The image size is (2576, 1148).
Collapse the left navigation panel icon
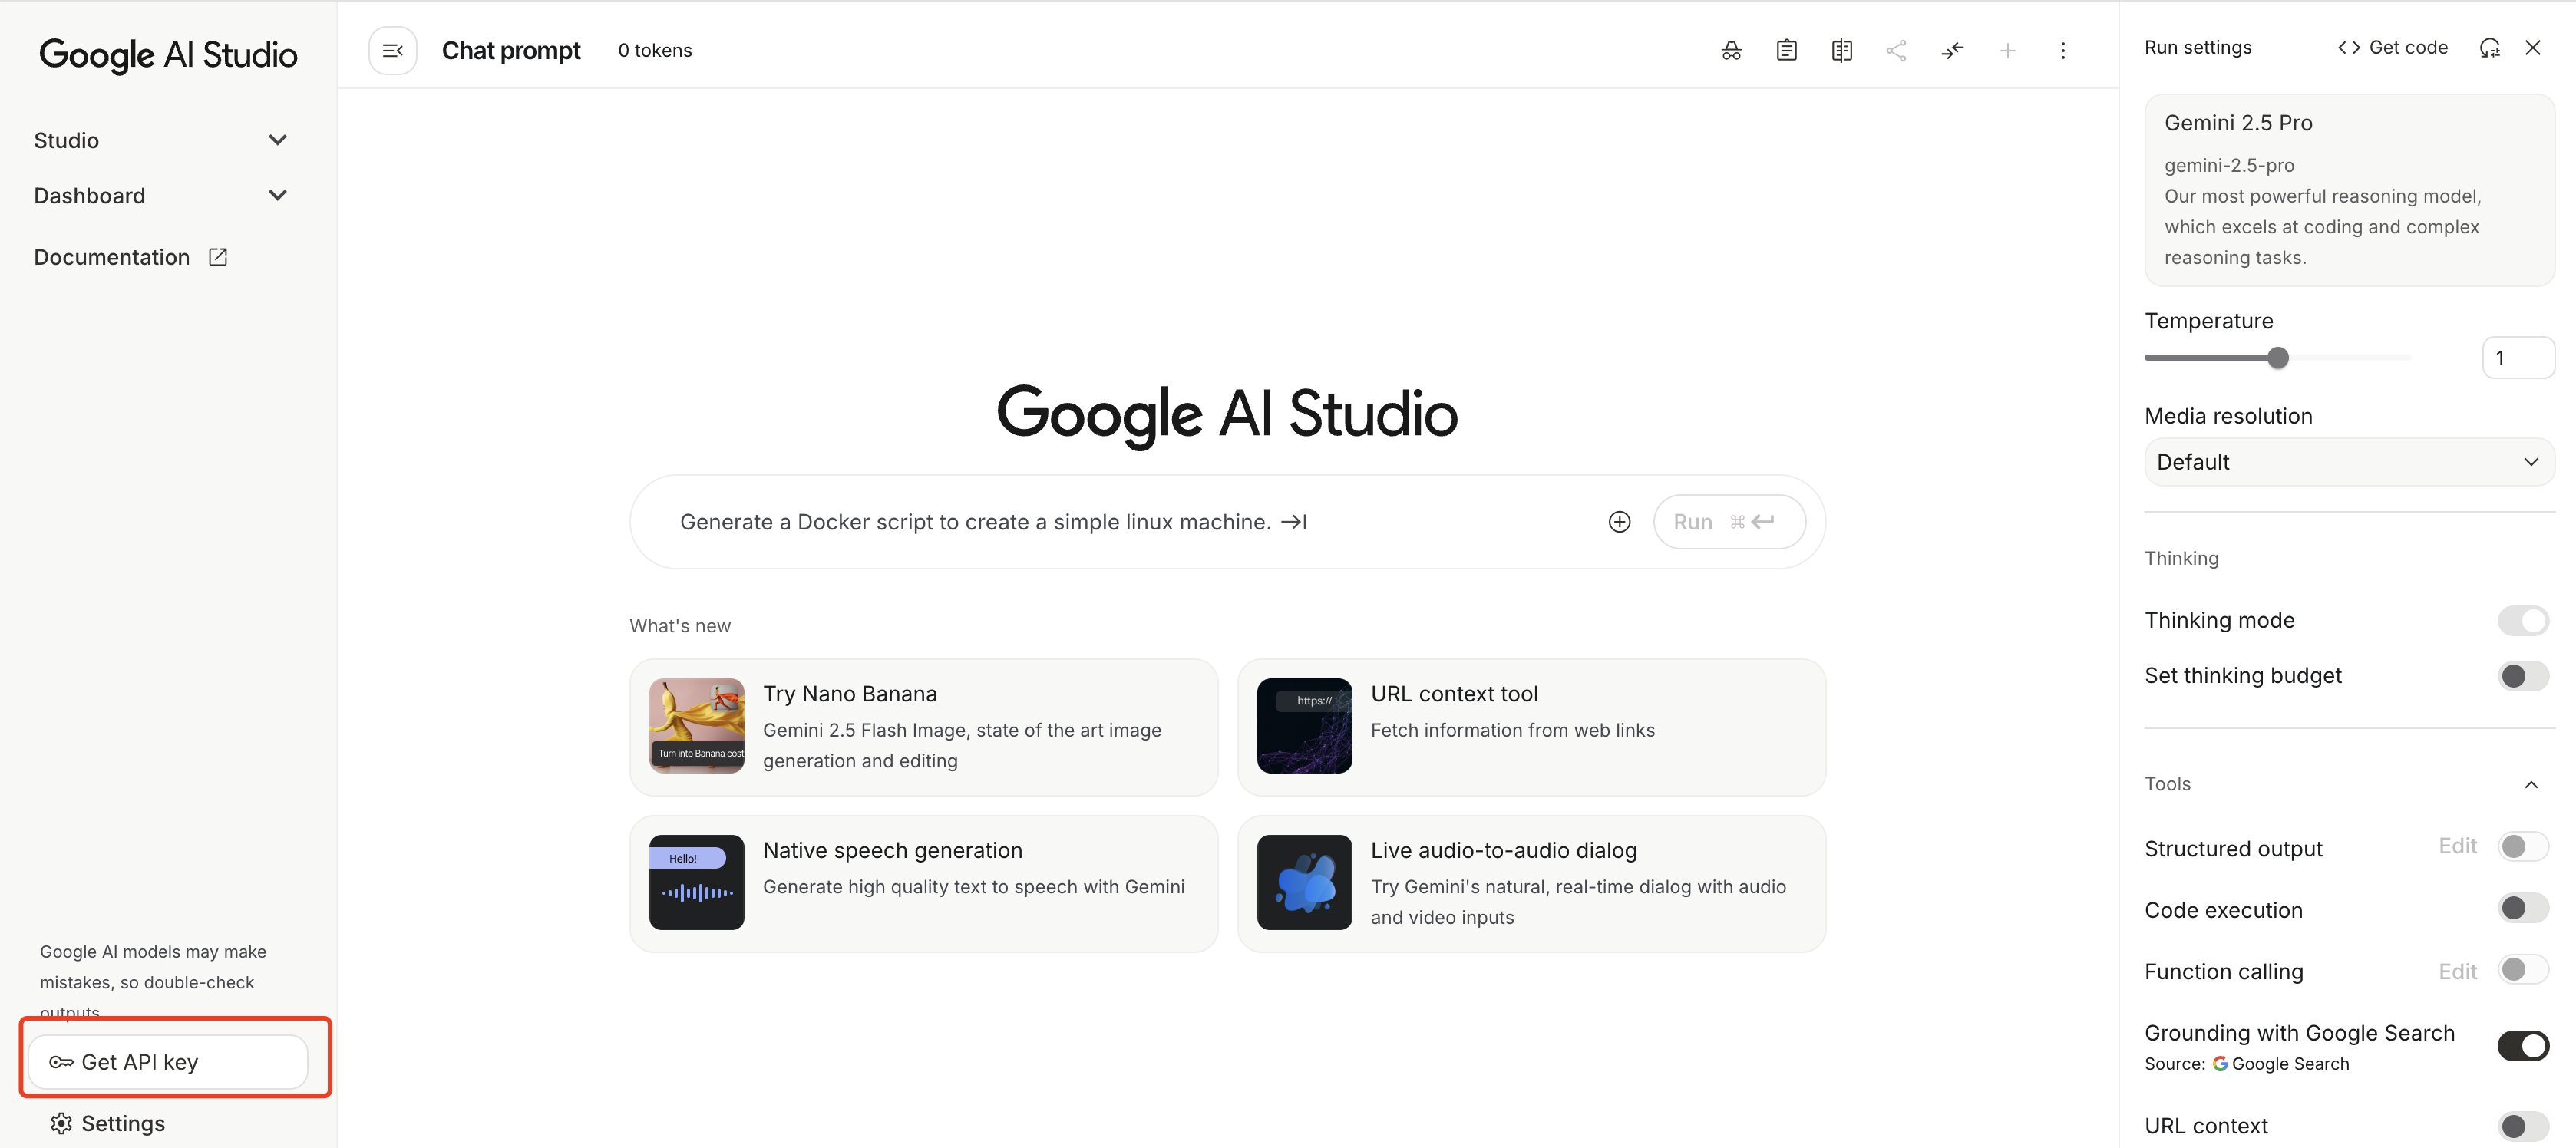[x=392, y=50]
